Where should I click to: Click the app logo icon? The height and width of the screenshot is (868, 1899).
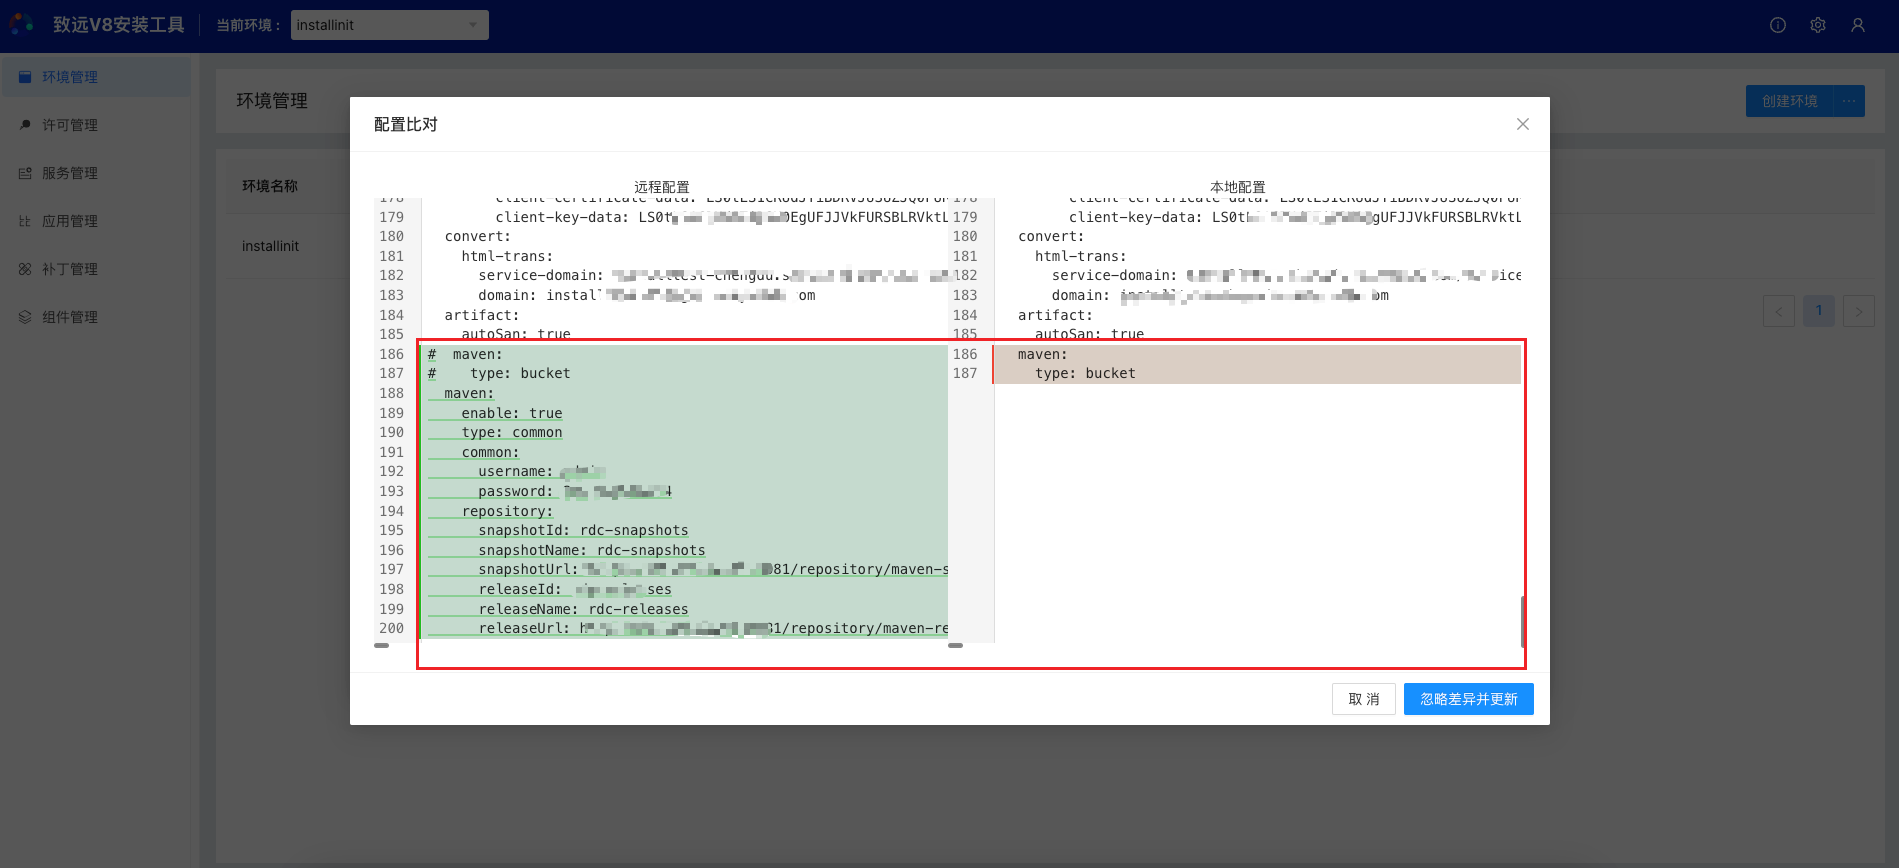pos(22,24)
